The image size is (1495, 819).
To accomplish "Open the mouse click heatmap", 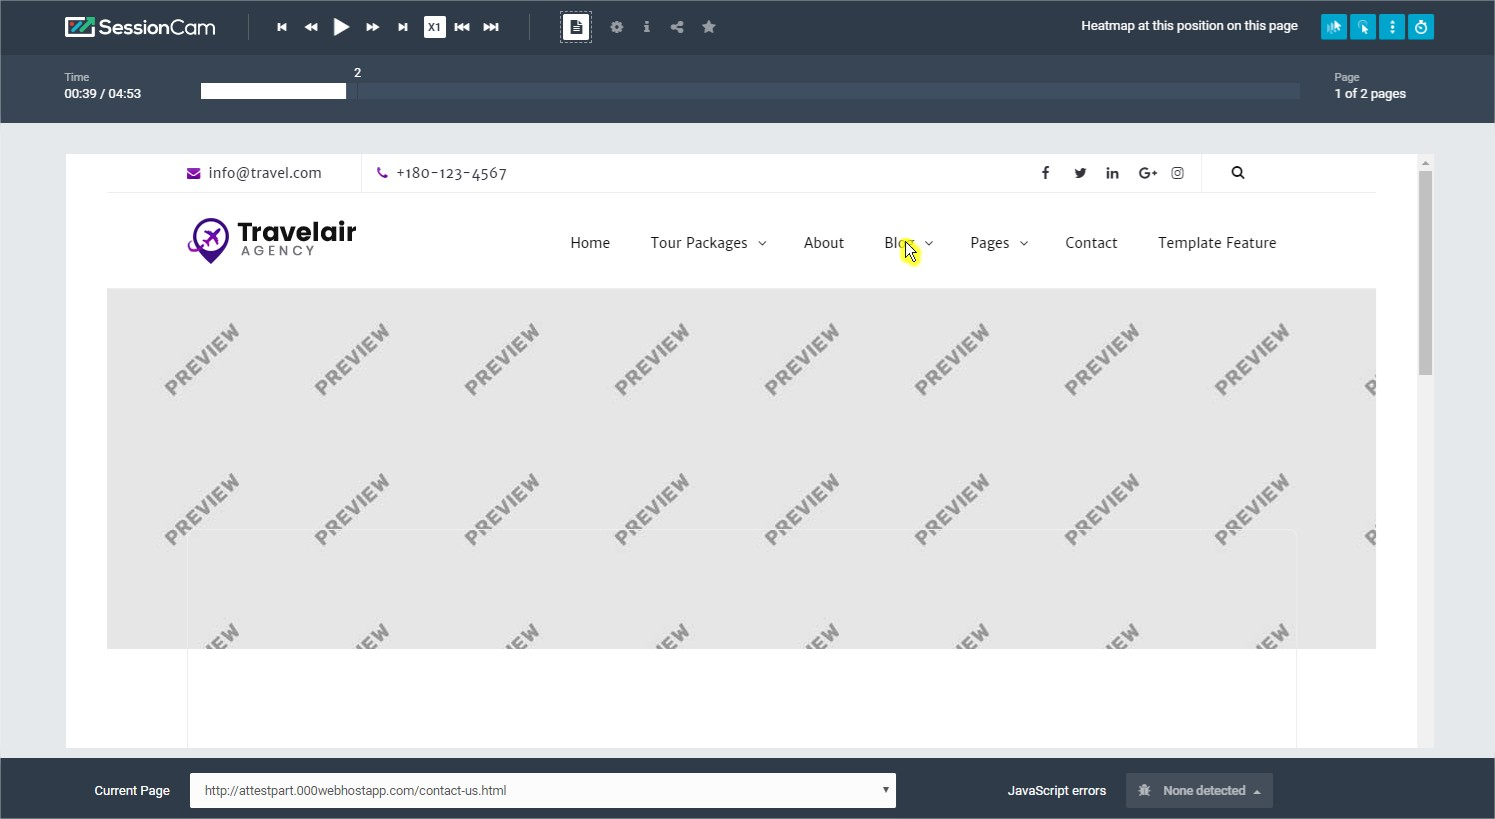I will click(1362, 27).
